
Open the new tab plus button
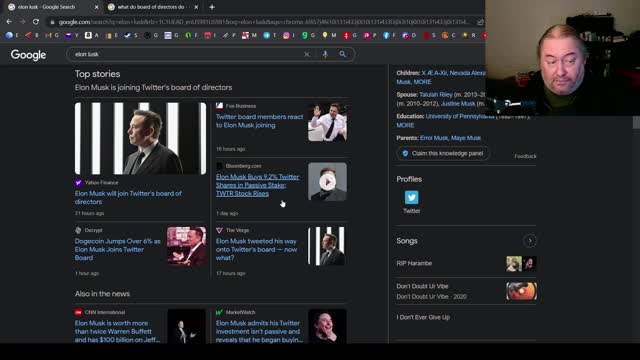click(212, 7)
